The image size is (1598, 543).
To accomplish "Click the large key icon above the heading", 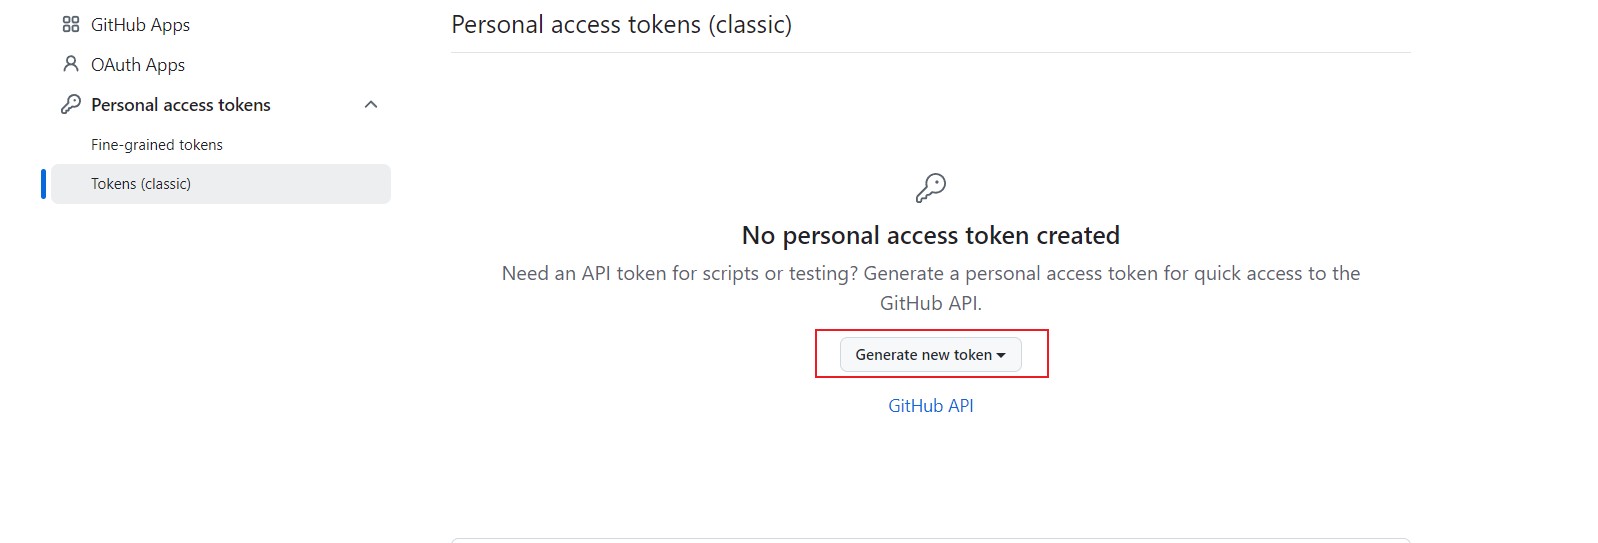I will [x=931, y=188].
